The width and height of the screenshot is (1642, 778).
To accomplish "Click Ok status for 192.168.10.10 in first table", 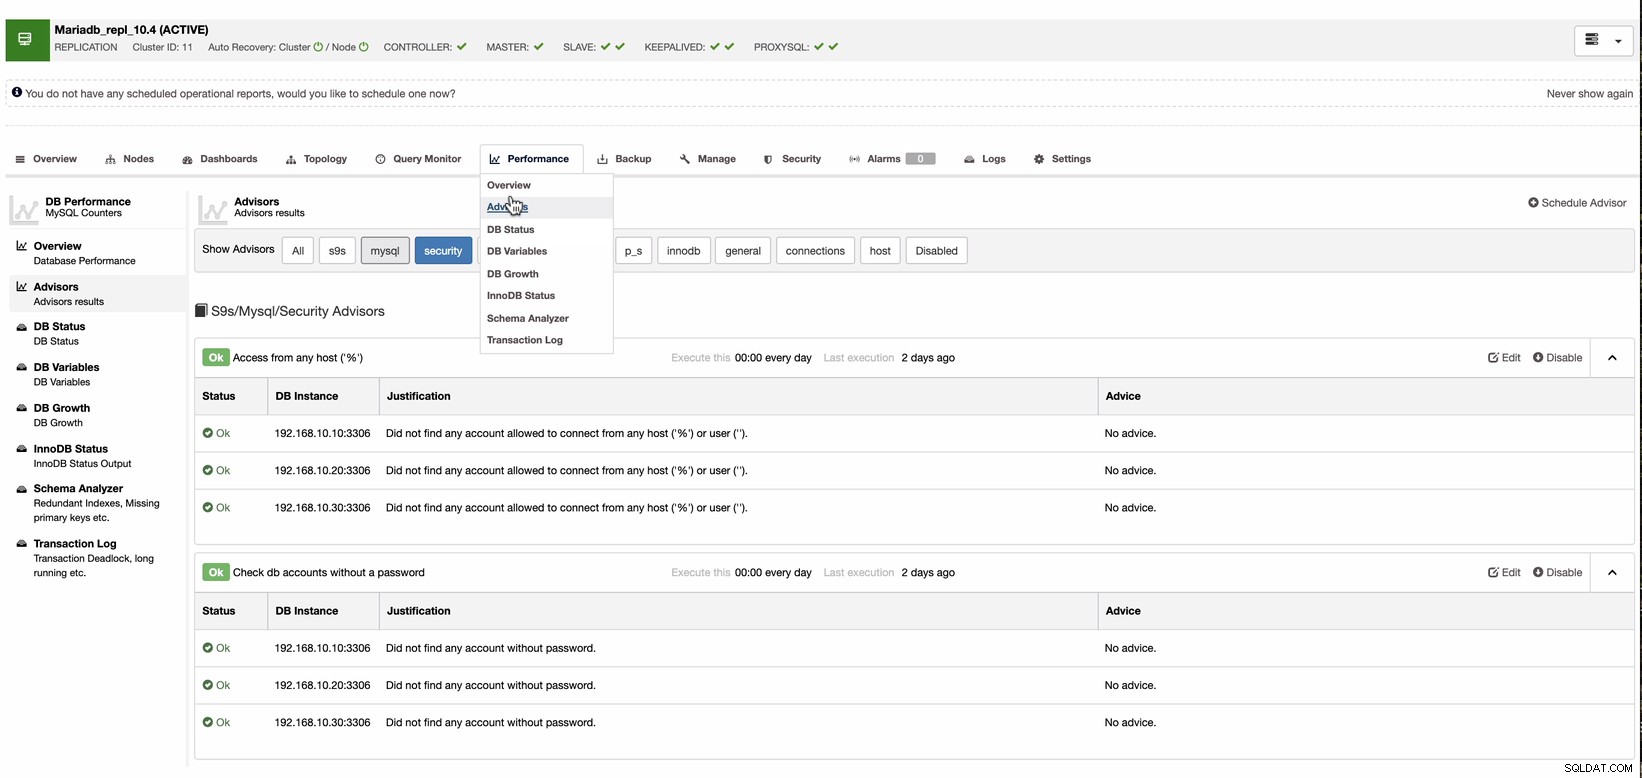I will pyautogui.click(x=216, y=433).
